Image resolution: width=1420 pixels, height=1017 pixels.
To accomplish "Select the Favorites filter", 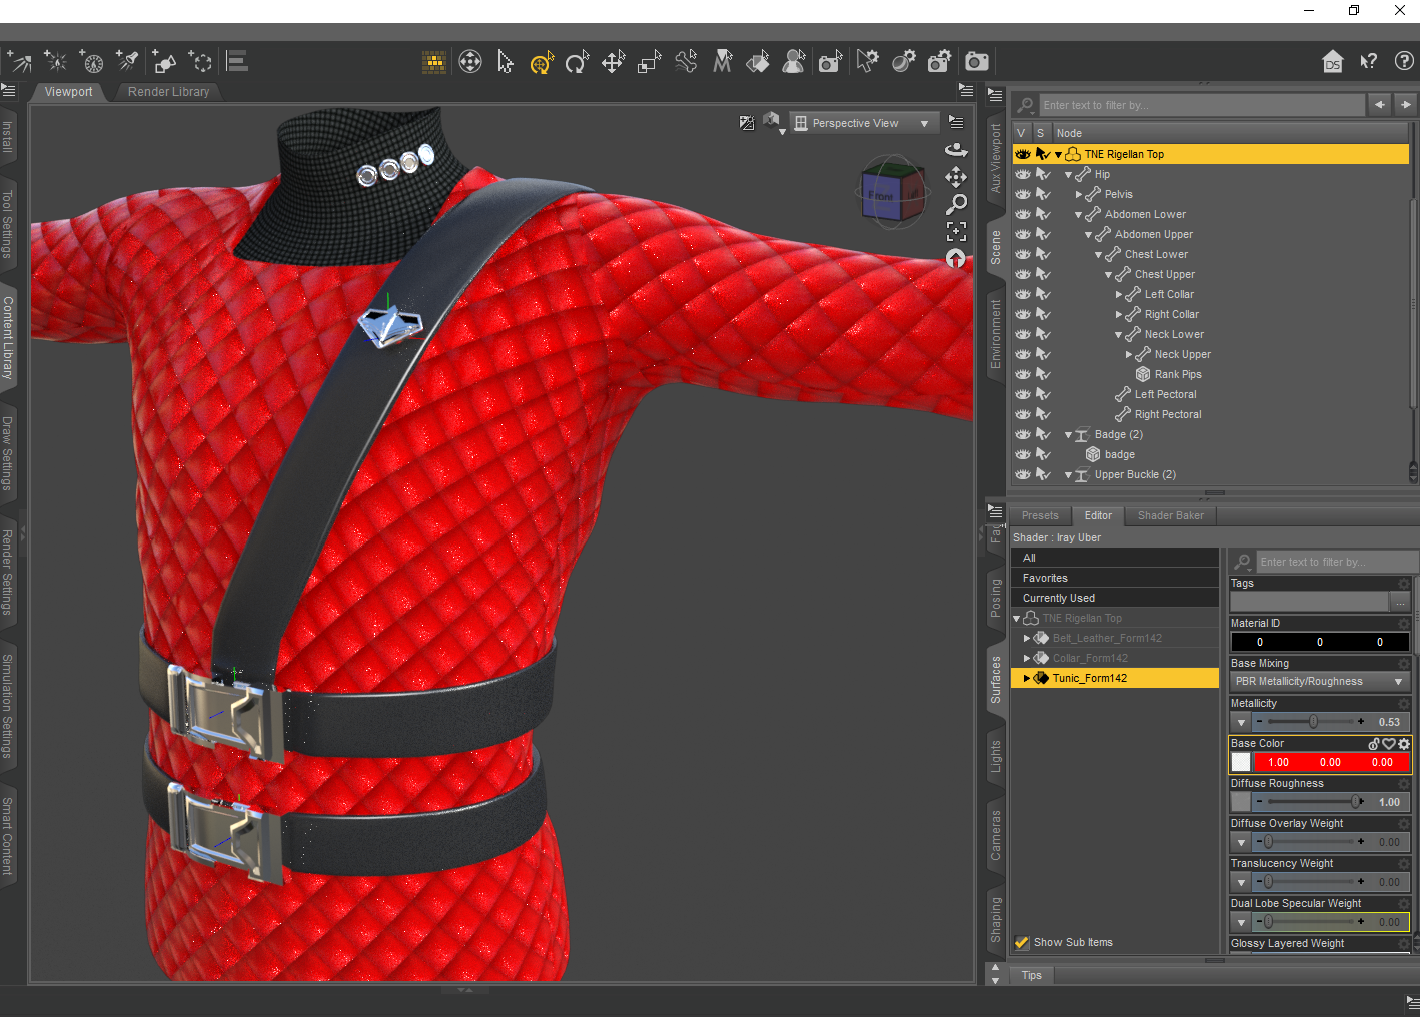I will click(x=1045, y=578).
